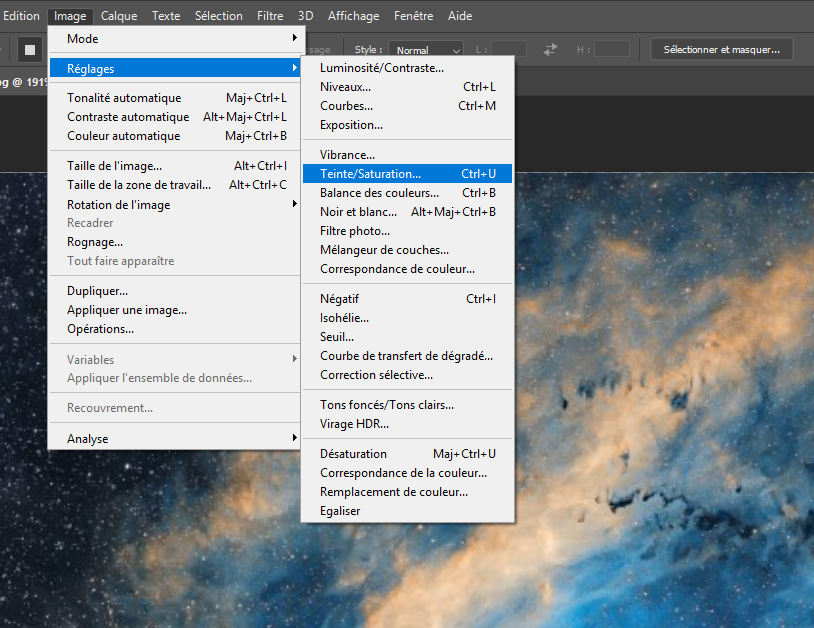The width and height of the screenshot is (814, 628).
Task: Open Correspondance de couleur entry
Action: pos(408,269)
